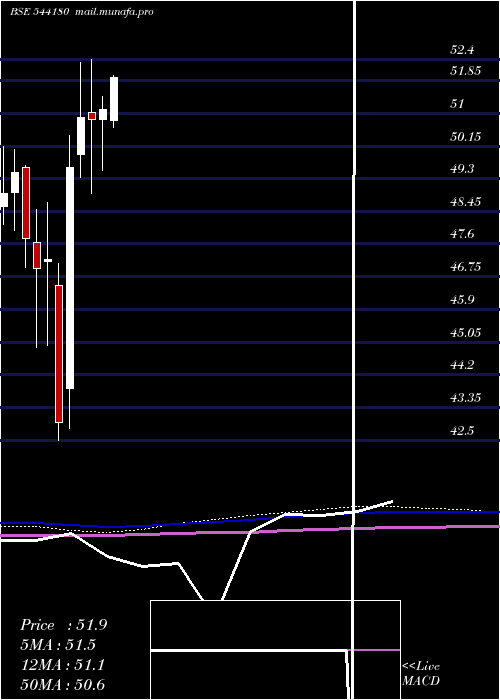Click the 50MA : 50.6 readout
500x700 pixels.
pos(62,685)
